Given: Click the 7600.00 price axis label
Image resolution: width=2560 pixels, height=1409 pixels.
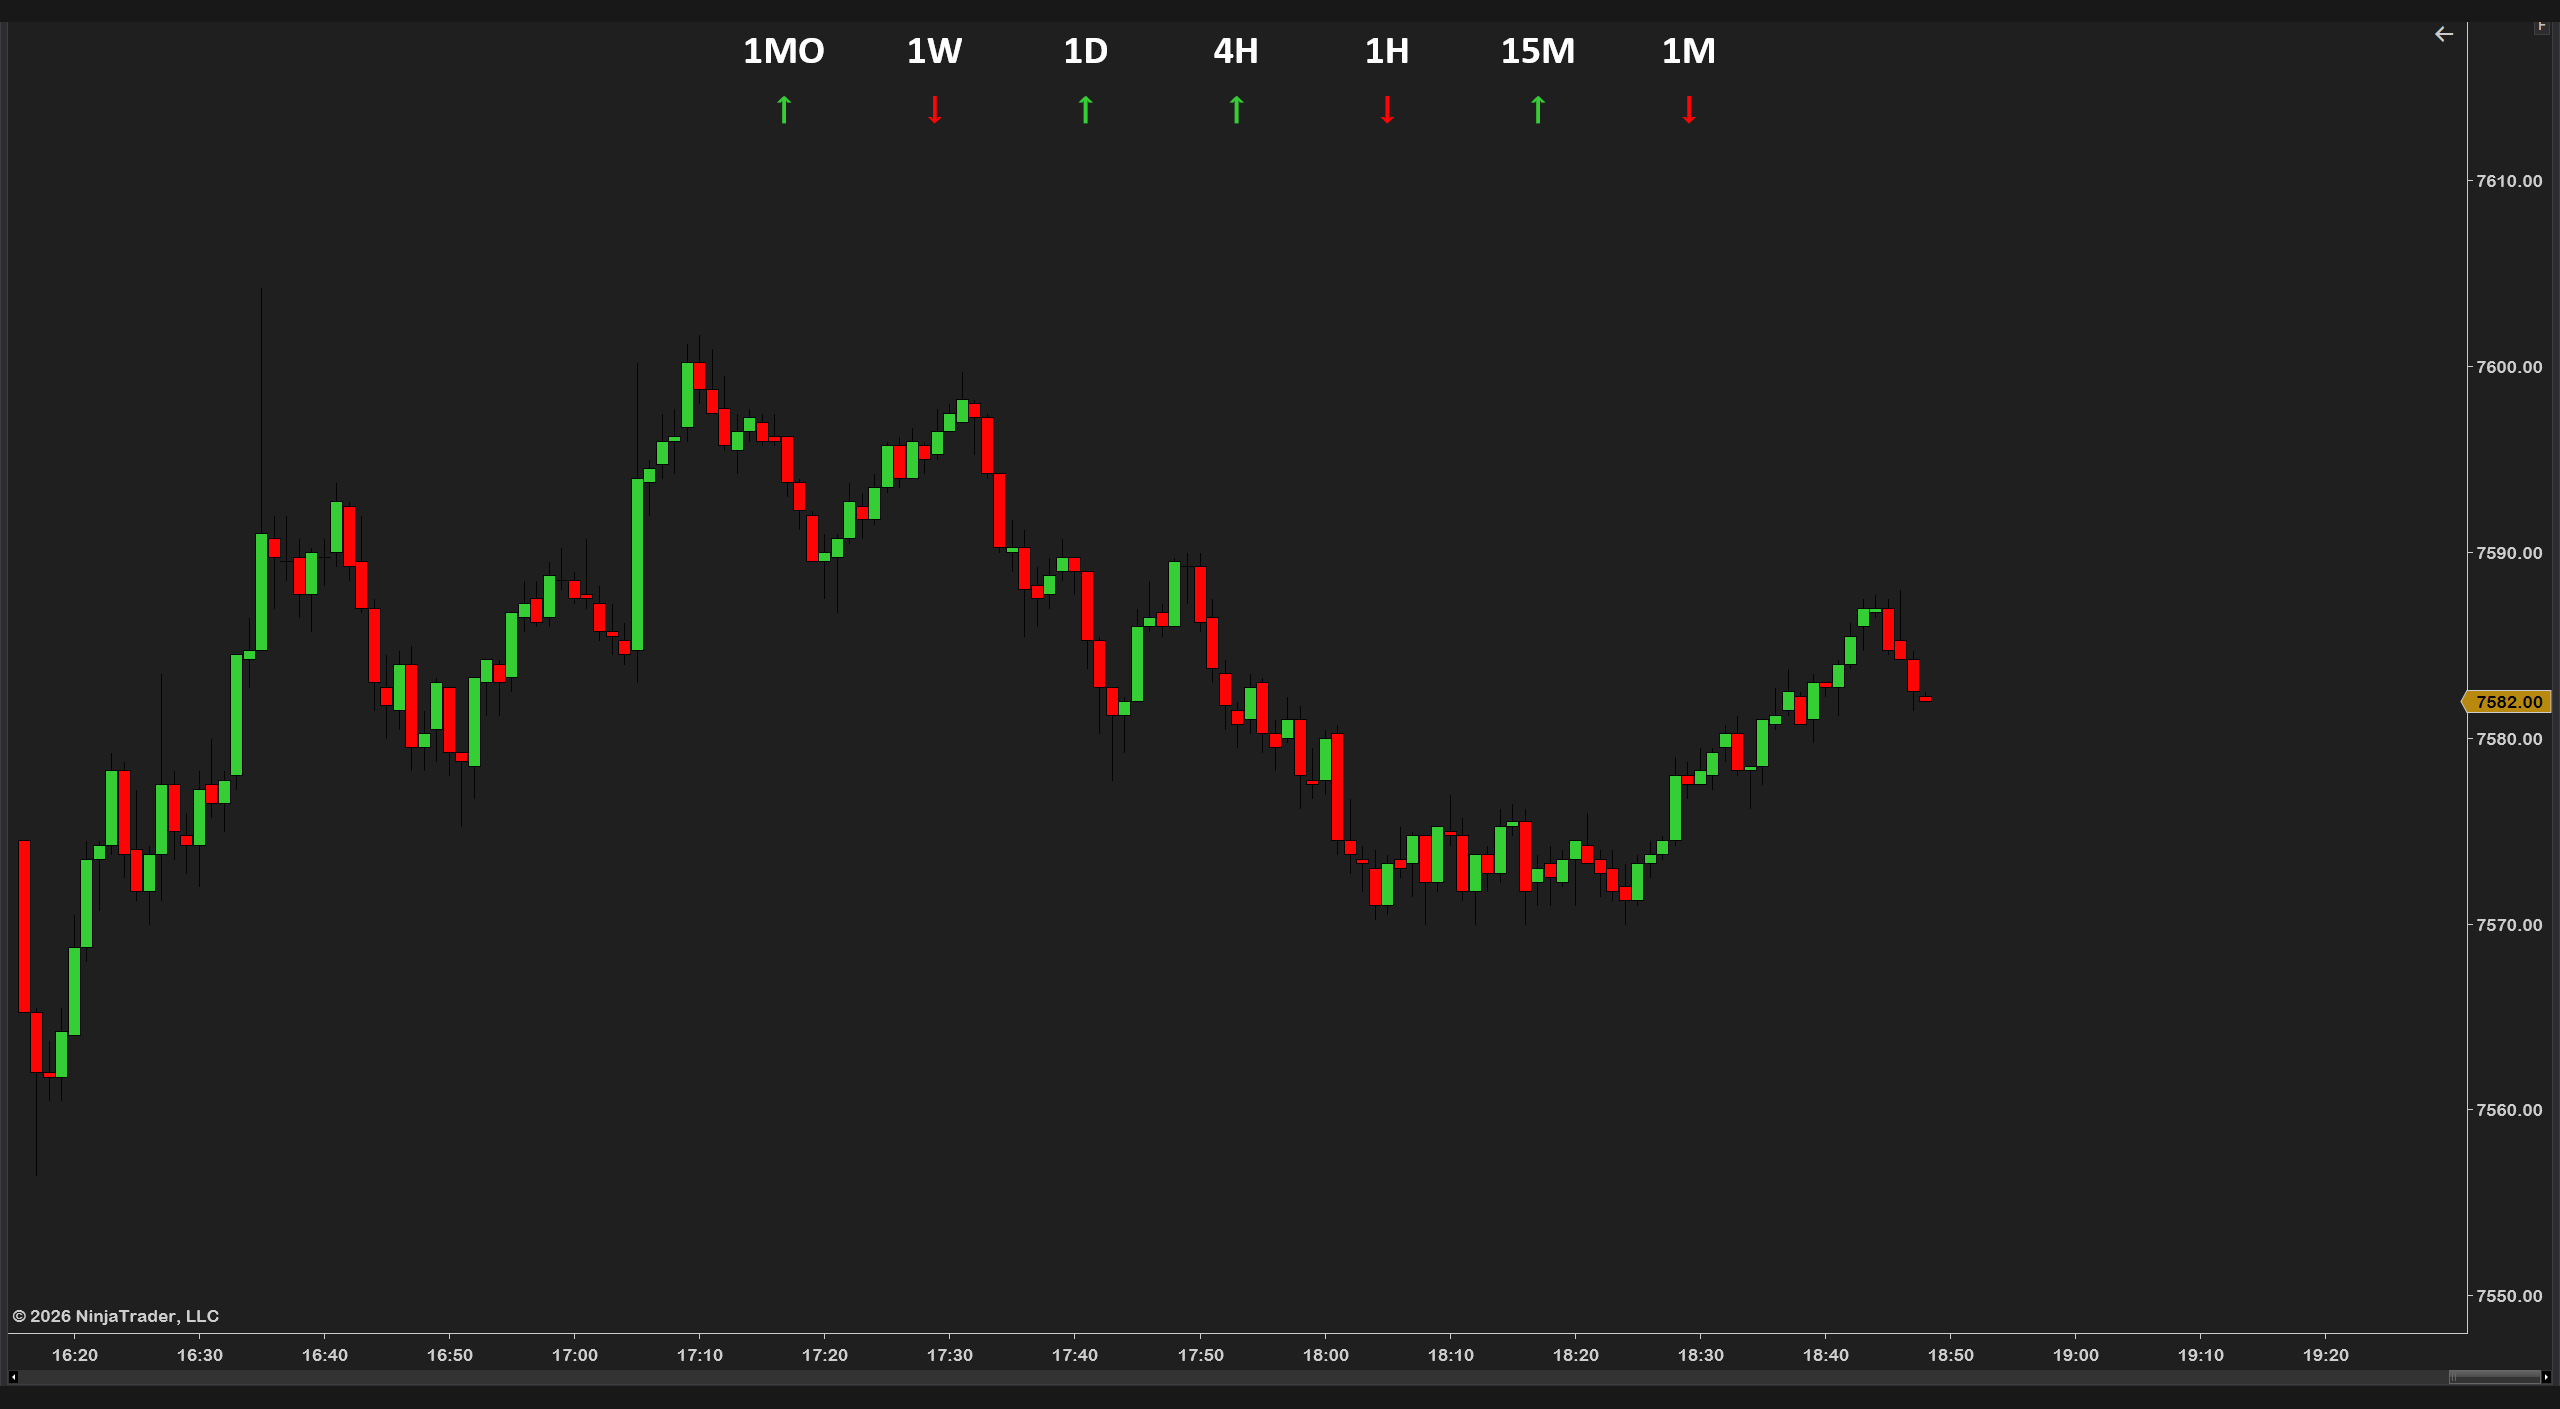Looking at the screenshot, I should [x=2509, y=367].
